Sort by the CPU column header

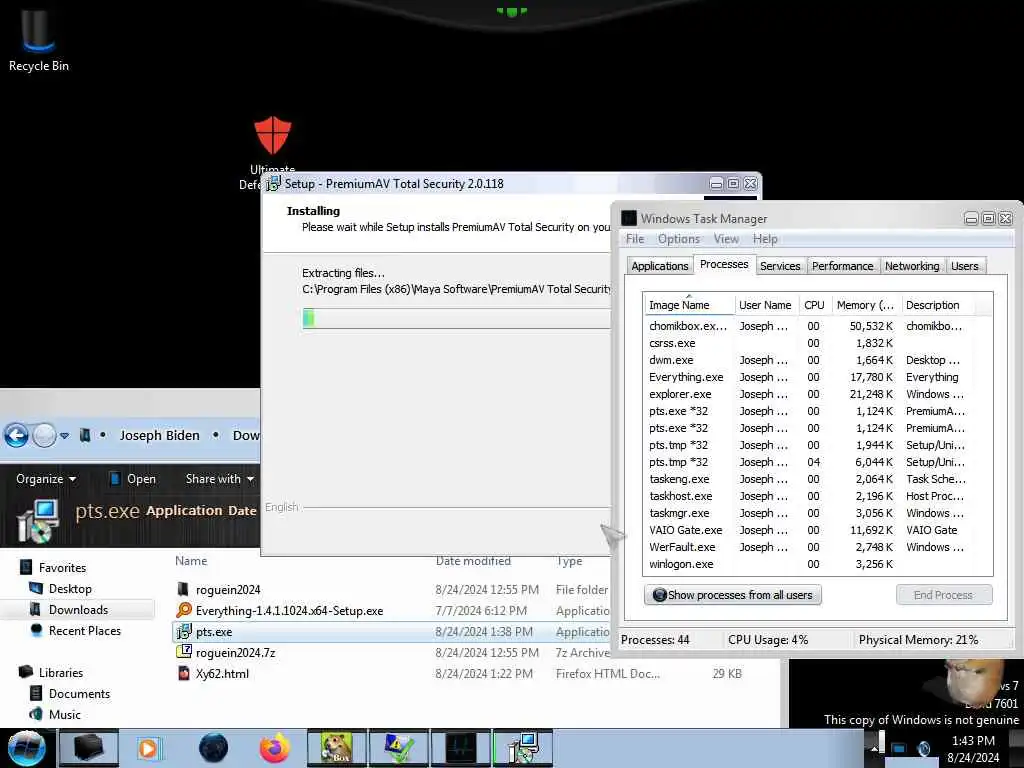(814, 305)
